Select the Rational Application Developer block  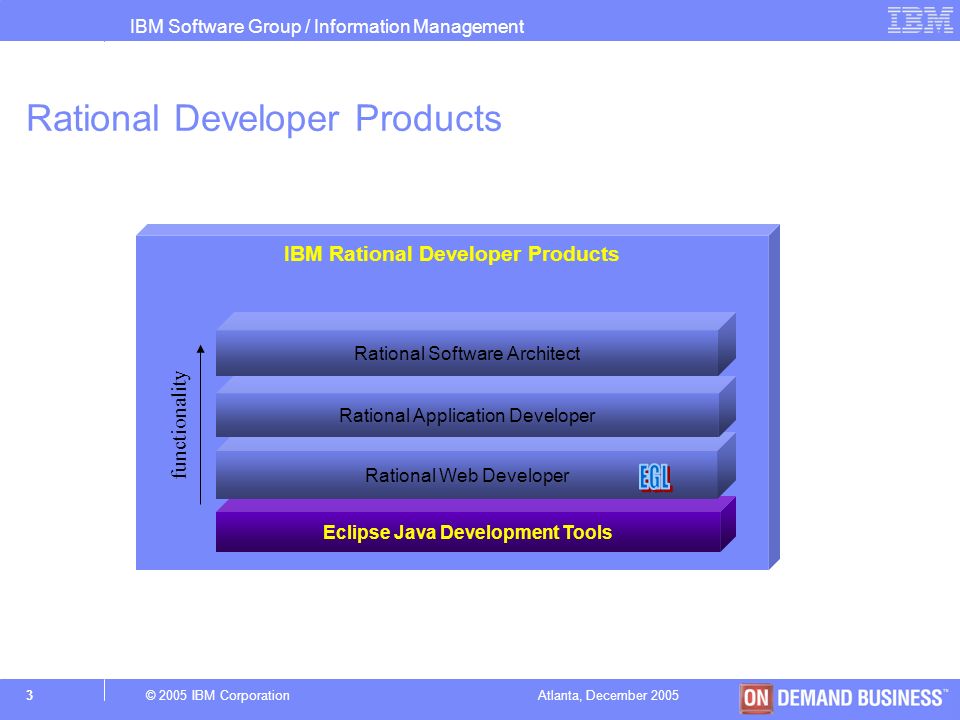tap(476, 407)
